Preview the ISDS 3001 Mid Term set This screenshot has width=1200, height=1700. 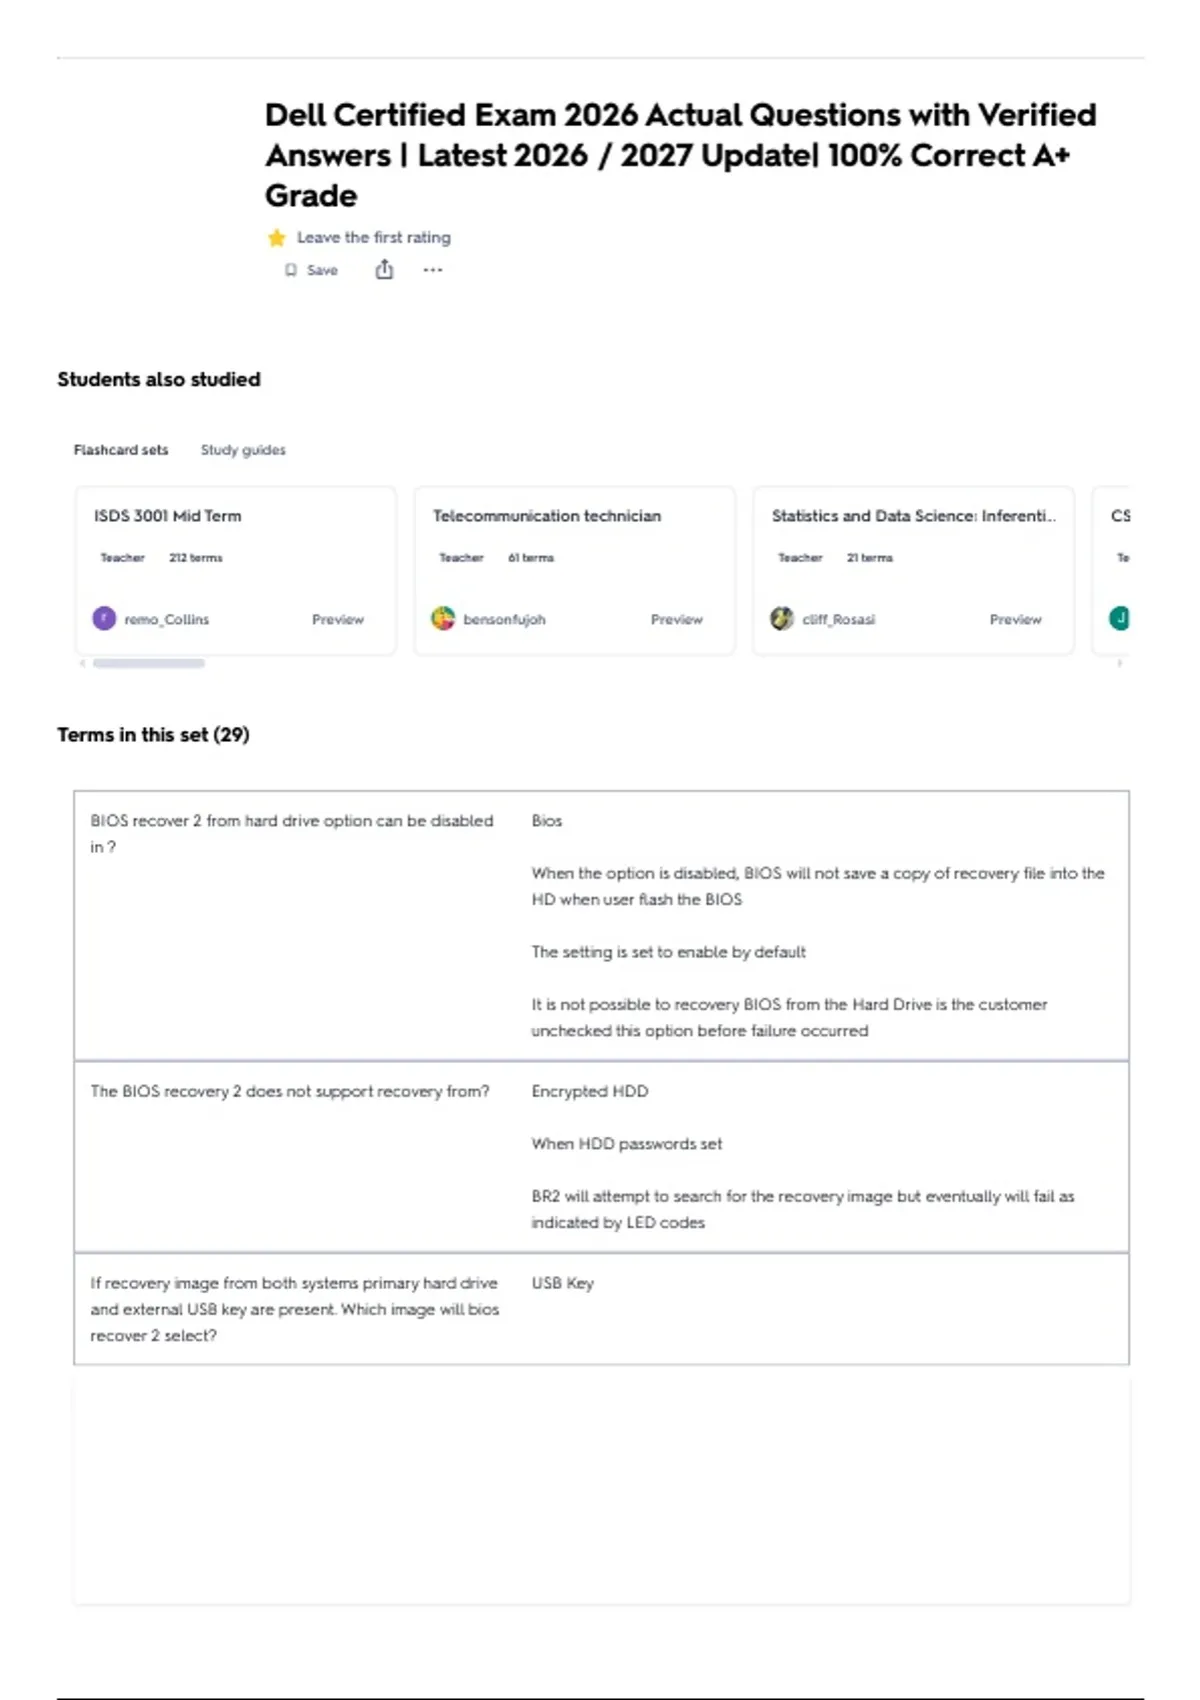338,620
